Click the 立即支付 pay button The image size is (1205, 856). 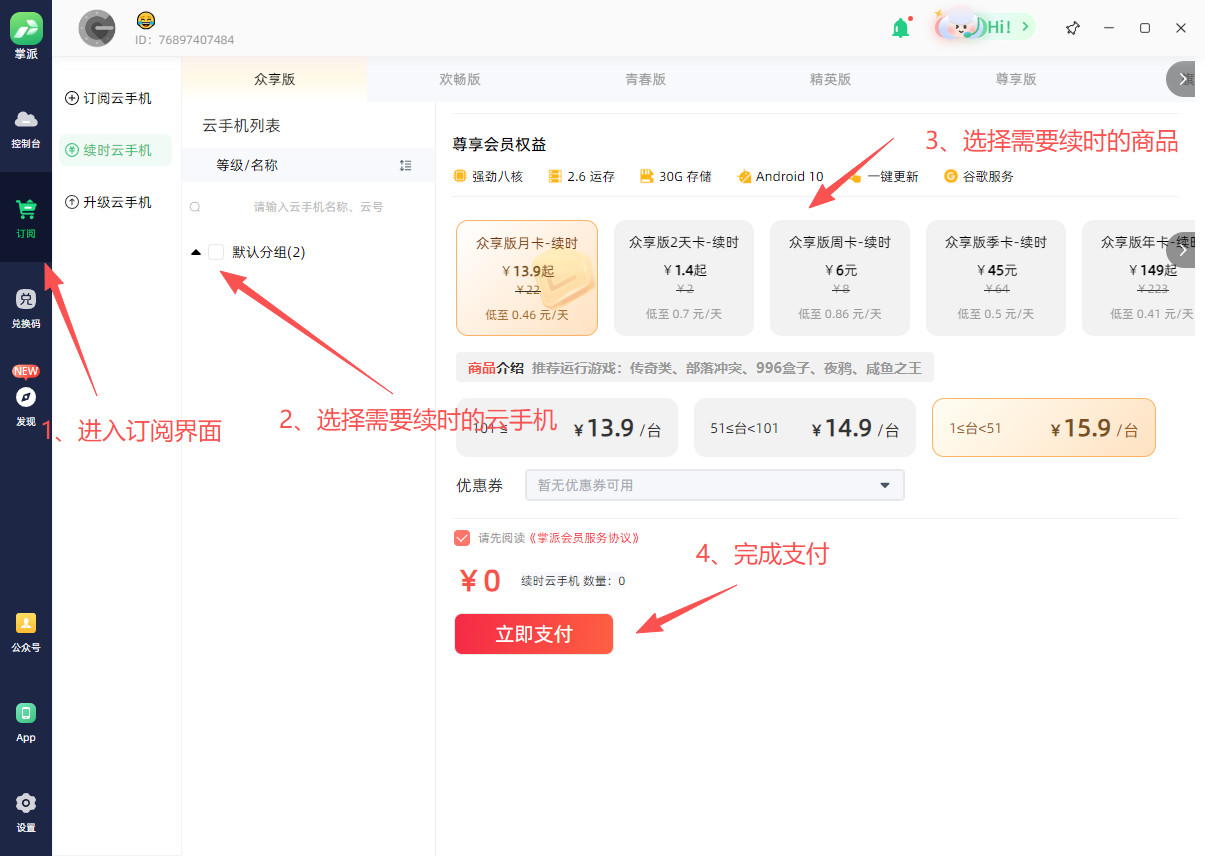click(x=534, y=634)
